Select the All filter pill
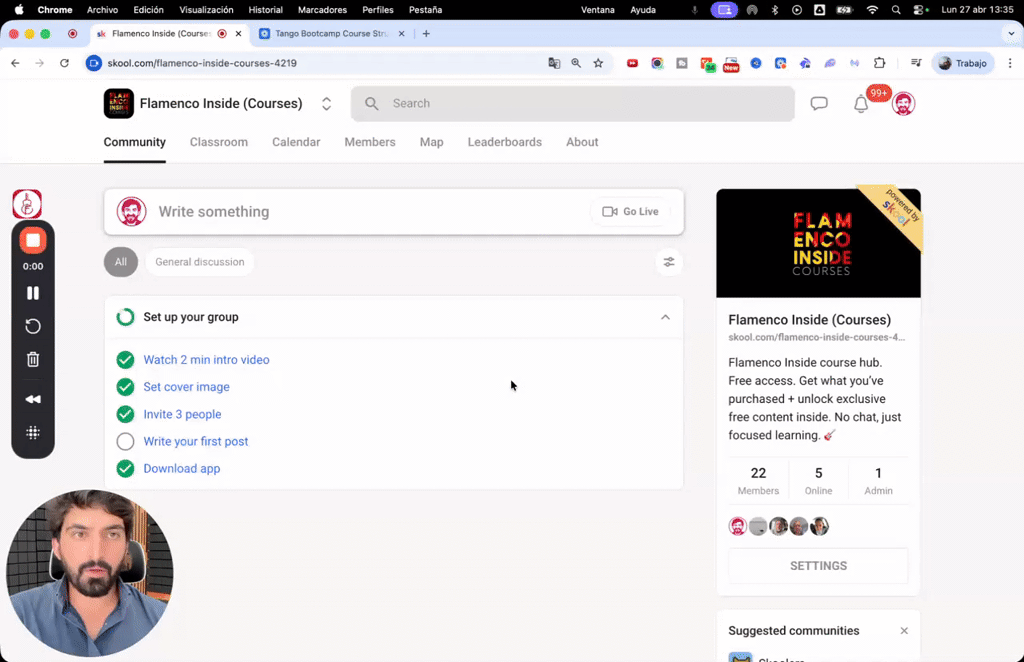Viewport: 1024px width, 662px height. click(x=121, y=262)
